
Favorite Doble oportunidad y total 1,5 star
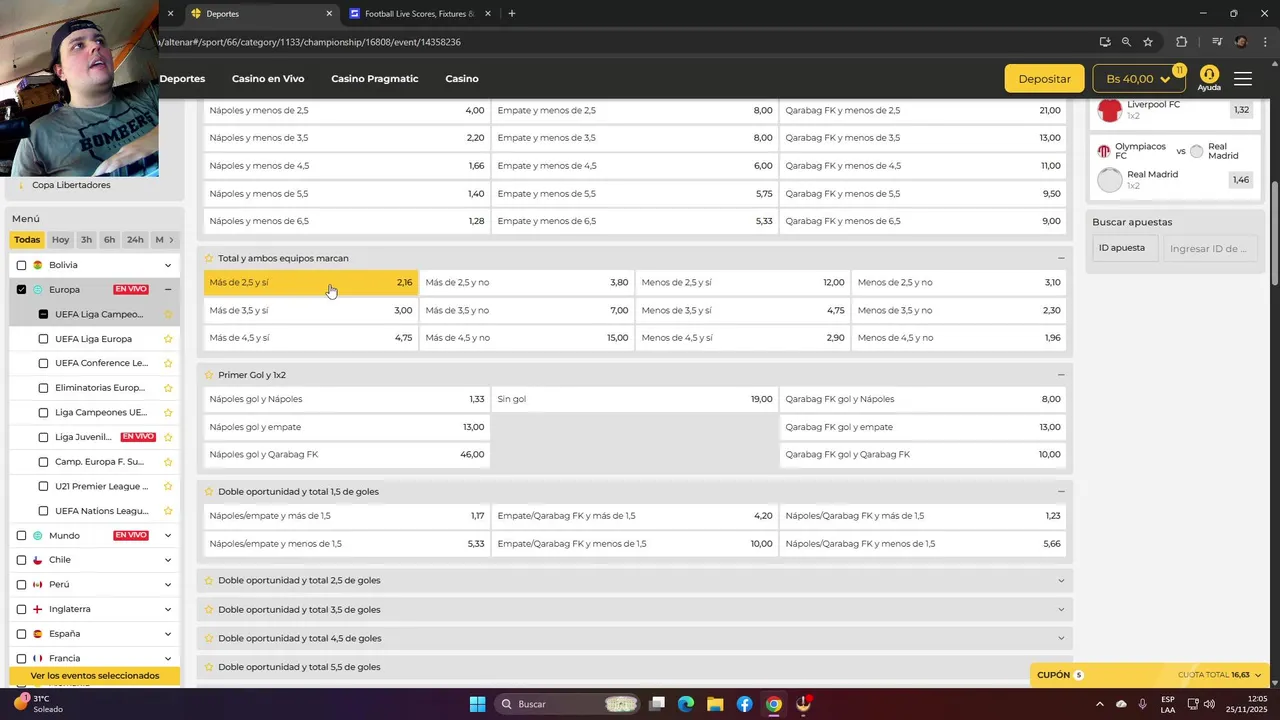tap(209, 492)
